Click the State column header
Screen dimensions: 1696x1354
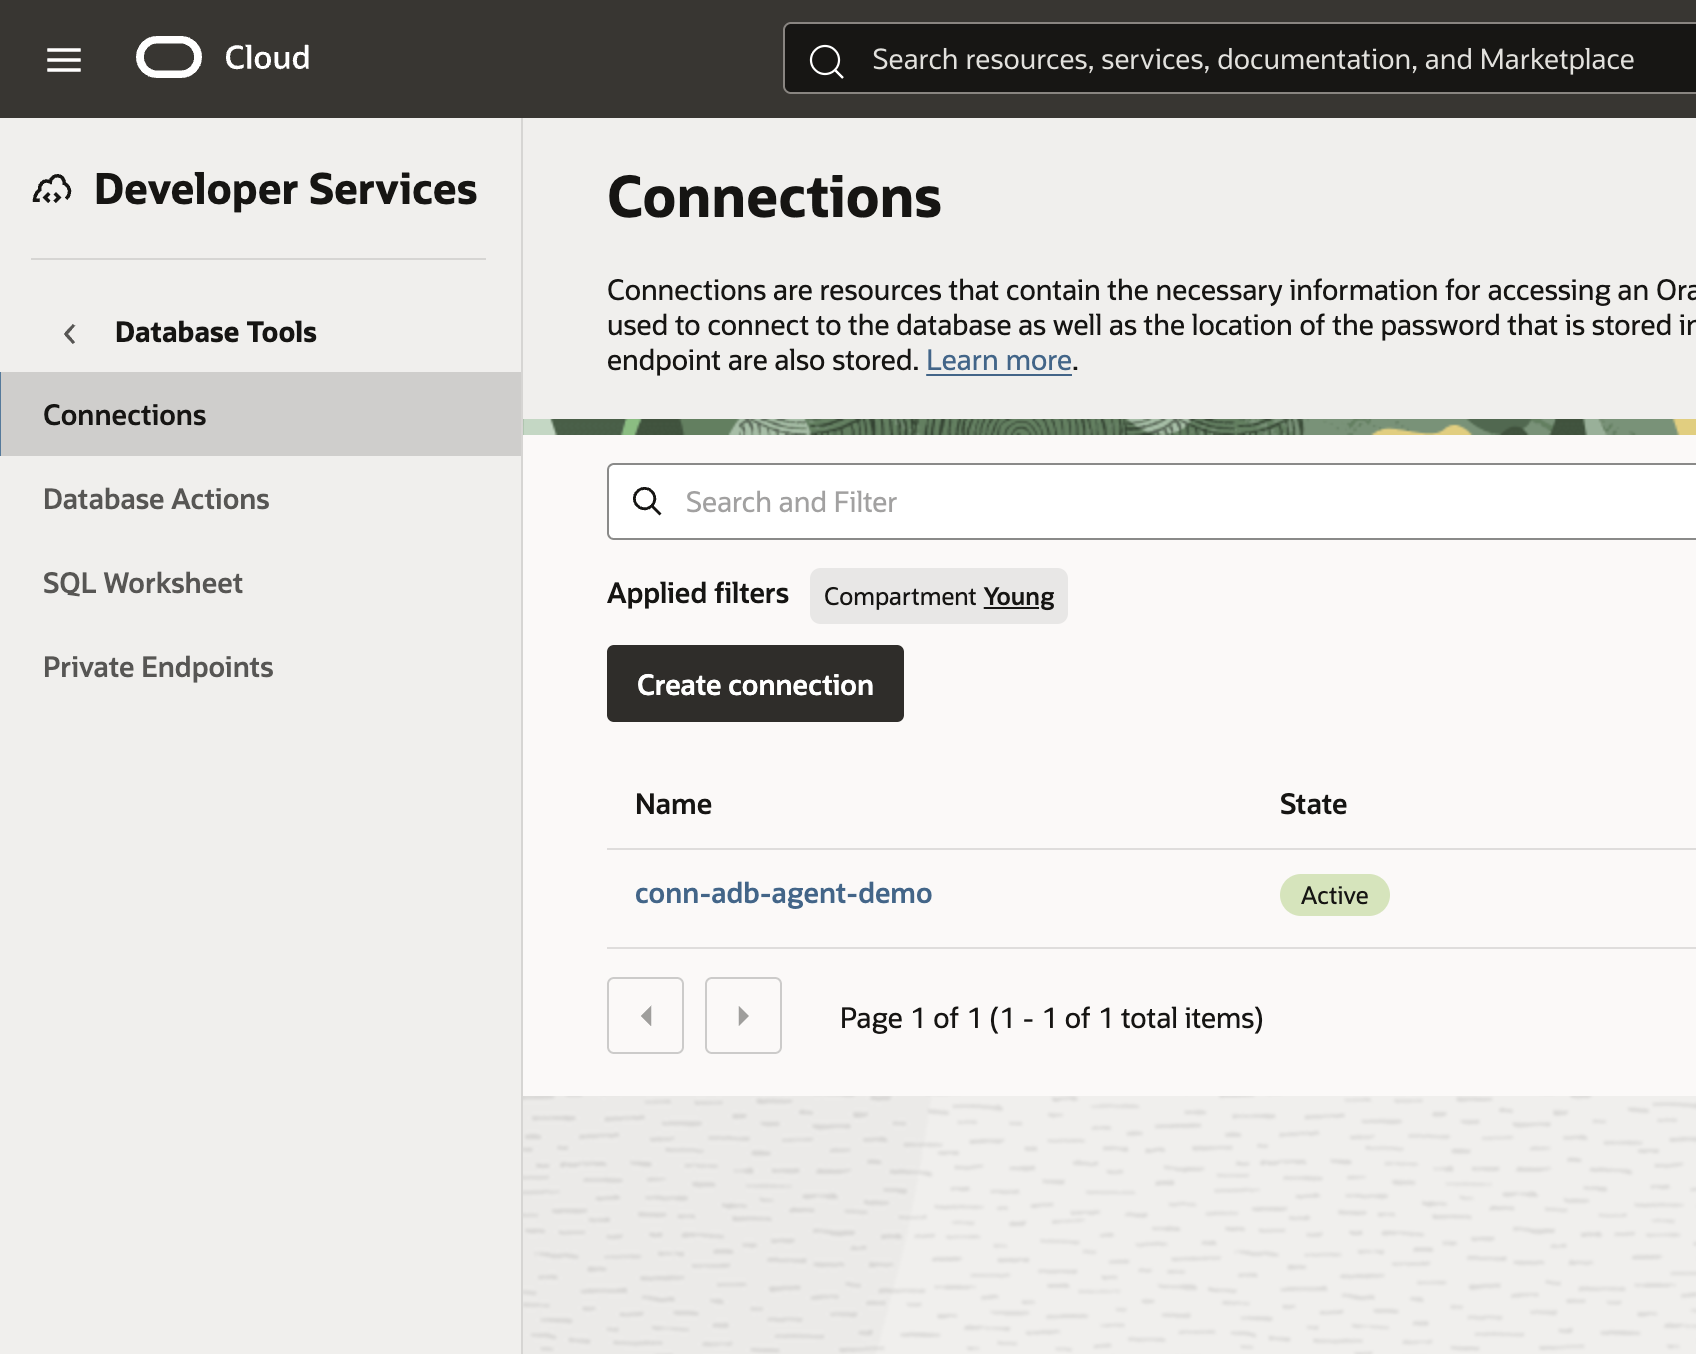click(x=1313, y=804)
